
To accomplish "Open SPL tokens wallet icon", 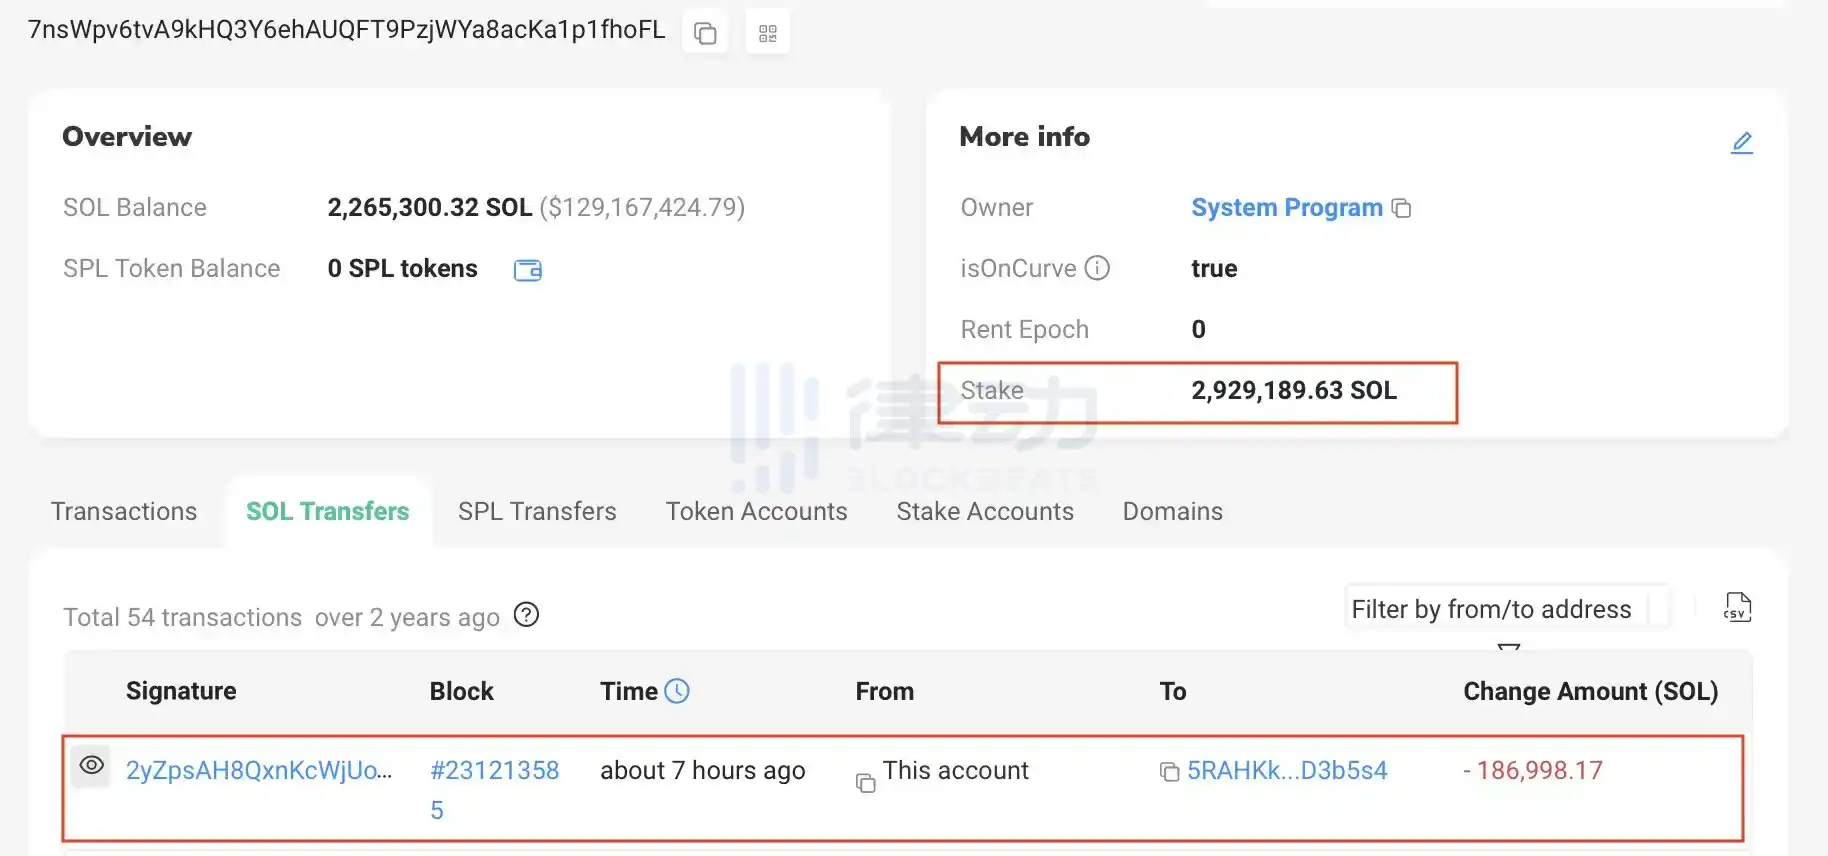I will (x=527, y=270).
